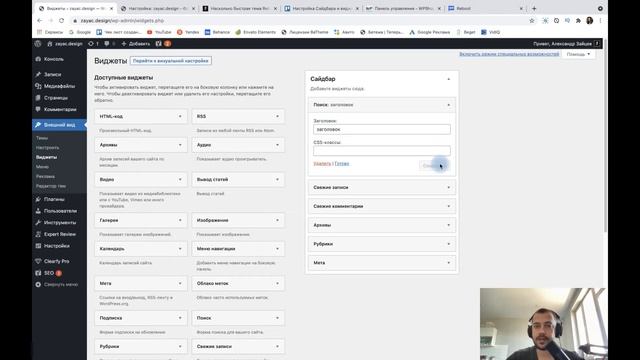Image resolution: width=640 pixels, height=360 pixels.
Task: Click the WordPress logo in admin bar
Action: tap(38, 44)
